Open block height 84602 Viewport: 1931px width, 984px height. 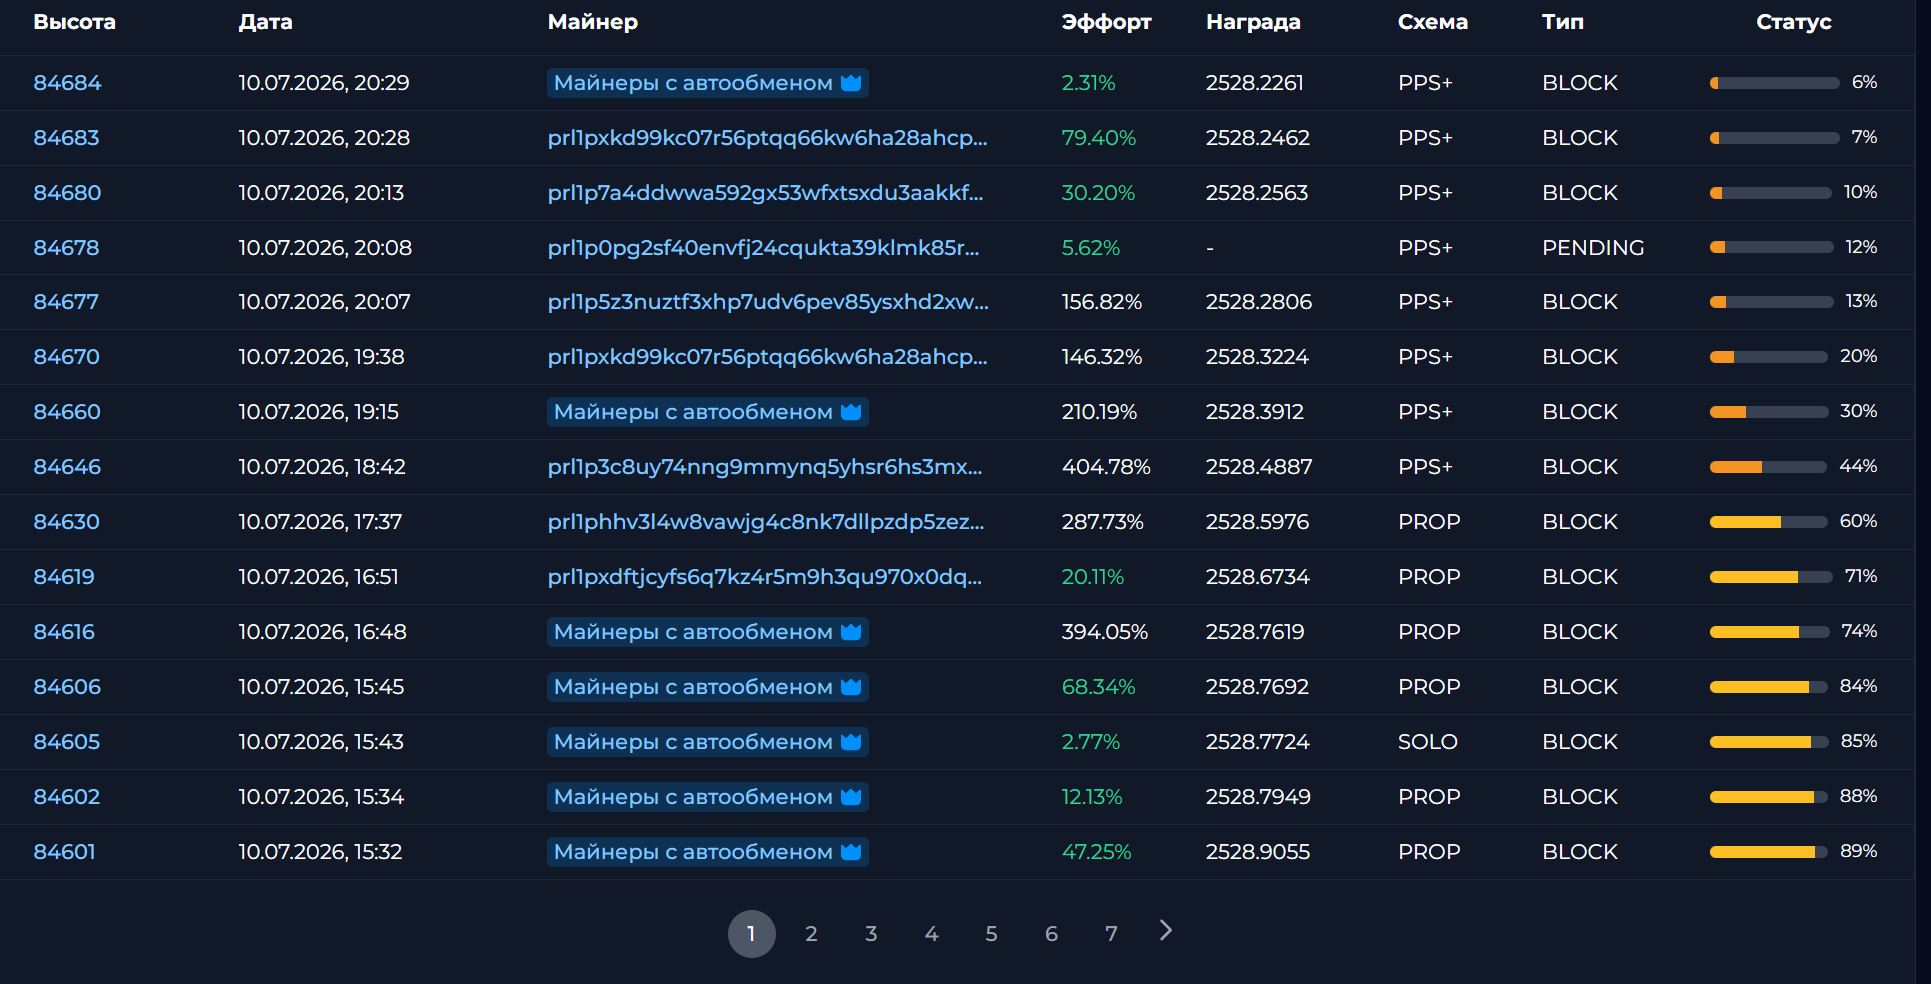coord(66,797)
